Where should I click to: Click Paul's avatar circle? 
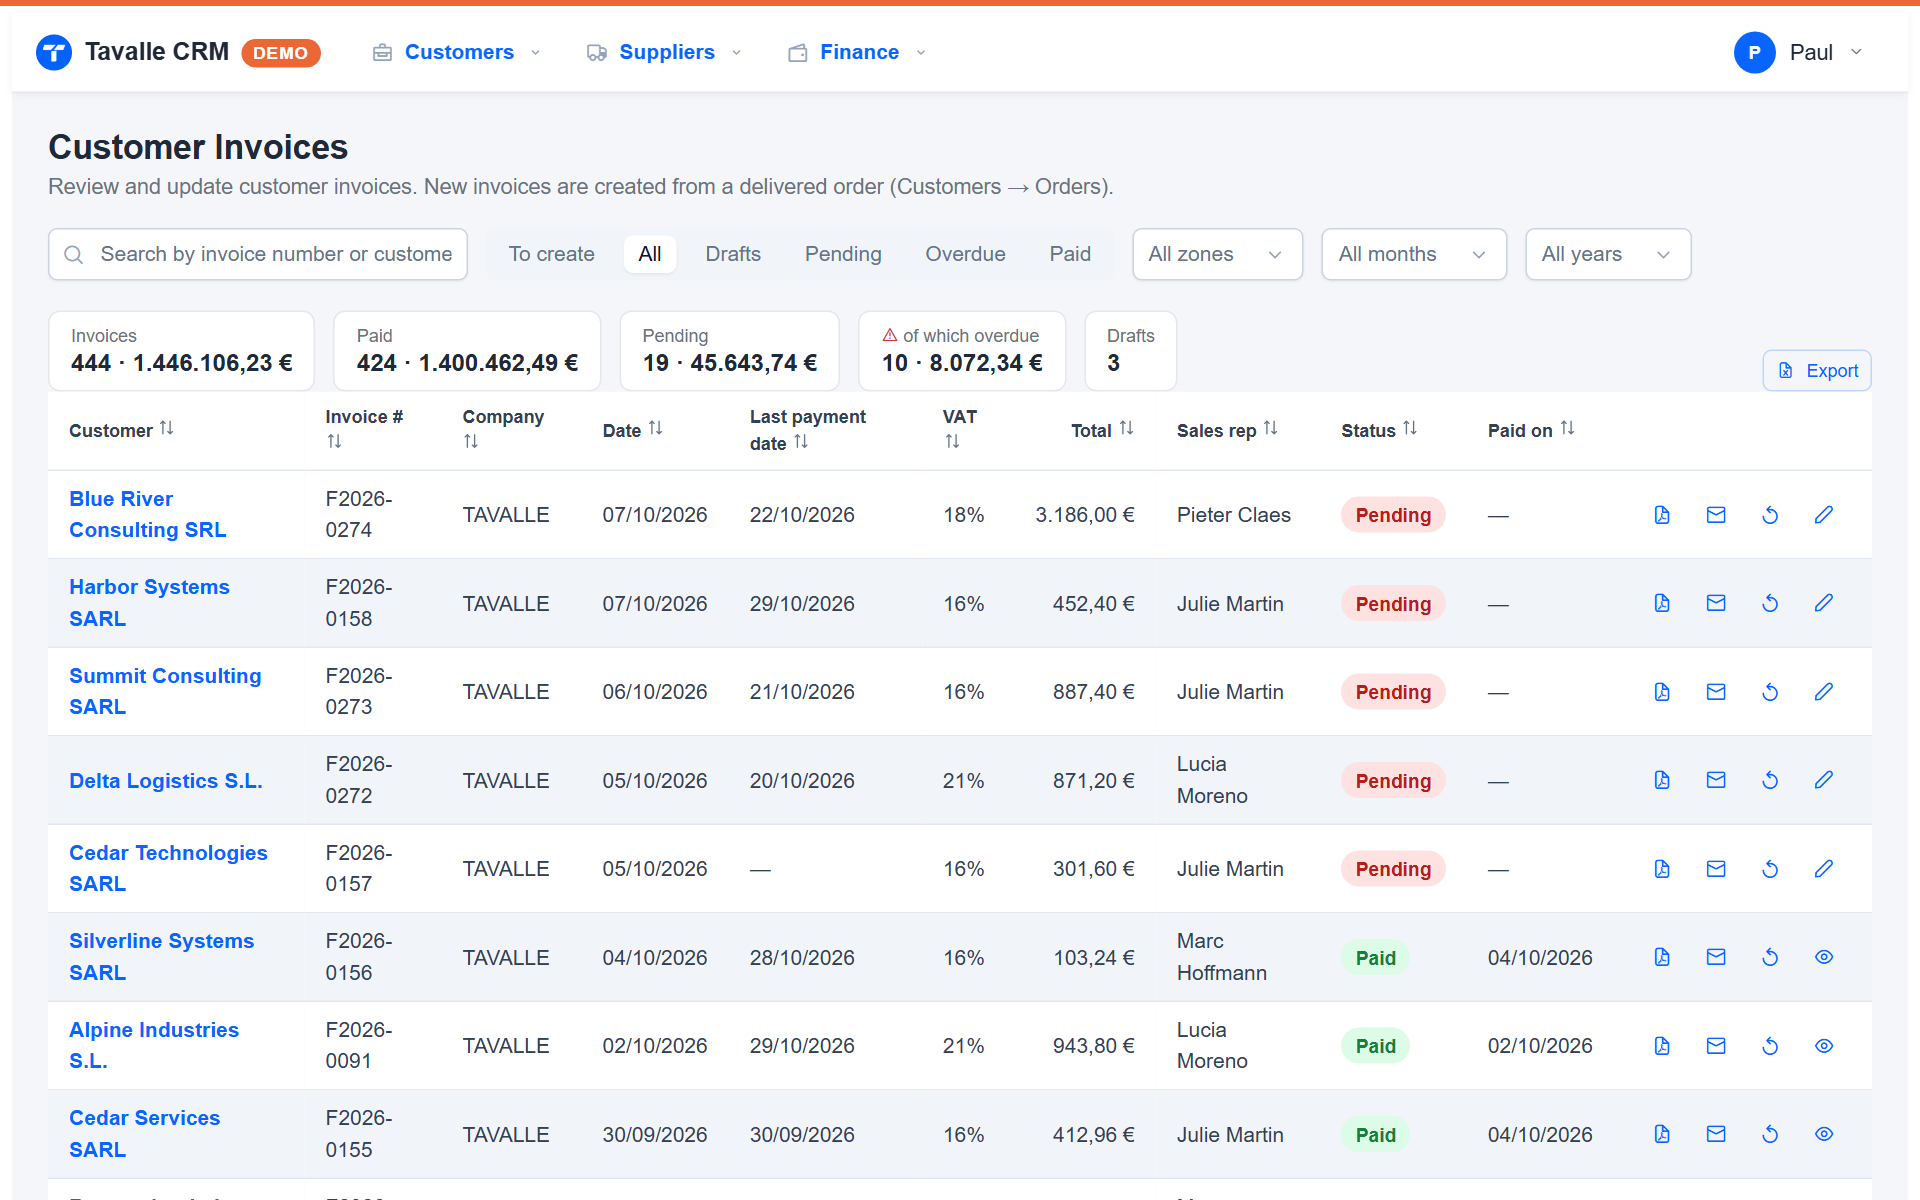click(x=1754, y=52)
